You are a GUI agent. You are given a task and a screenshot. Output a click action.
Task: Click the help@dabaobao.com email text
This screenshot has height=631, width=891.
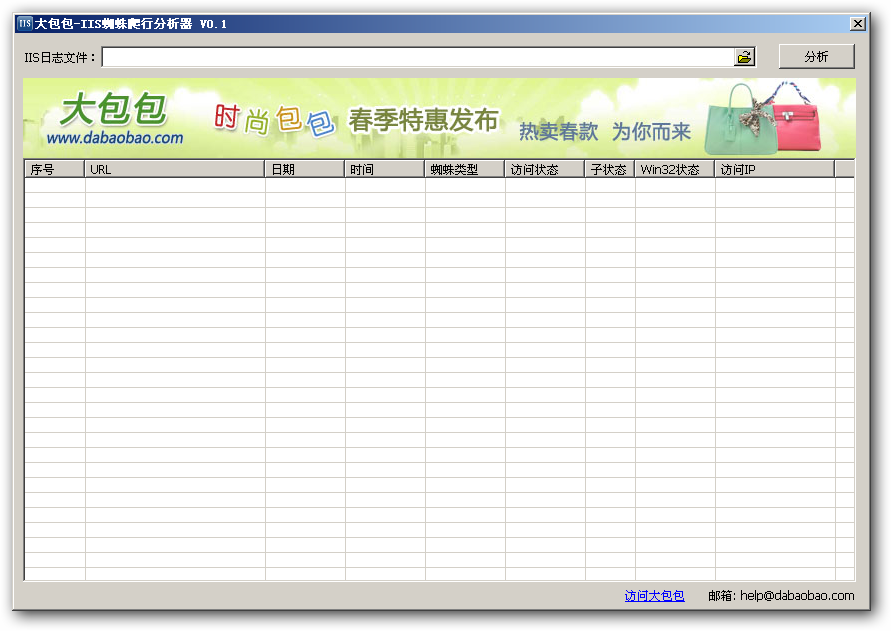tap(797, 595)
